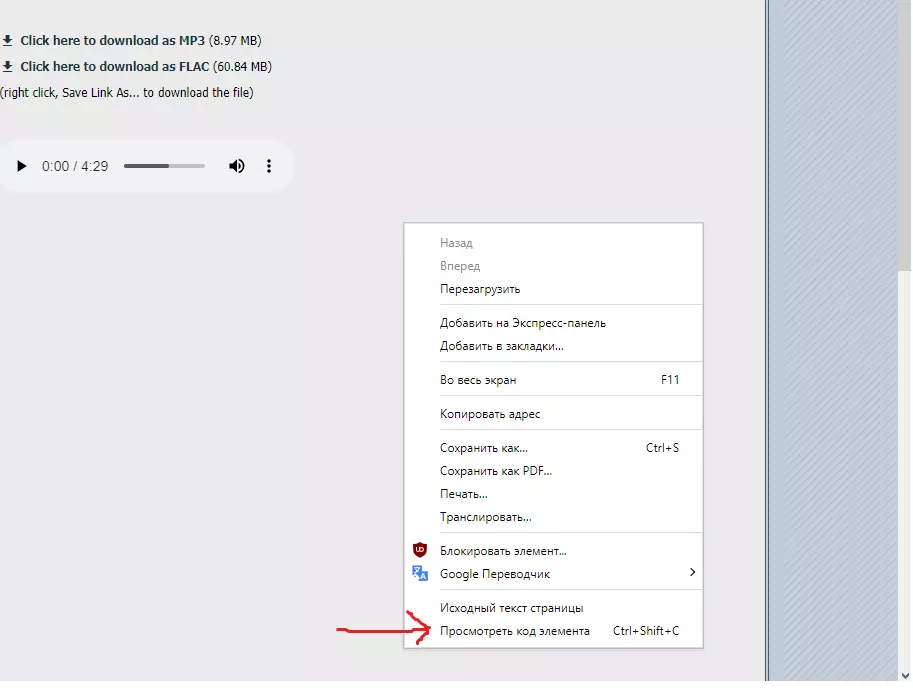Mute the audio player volume
Screen dimensions: 913x694
pos(236,167)
